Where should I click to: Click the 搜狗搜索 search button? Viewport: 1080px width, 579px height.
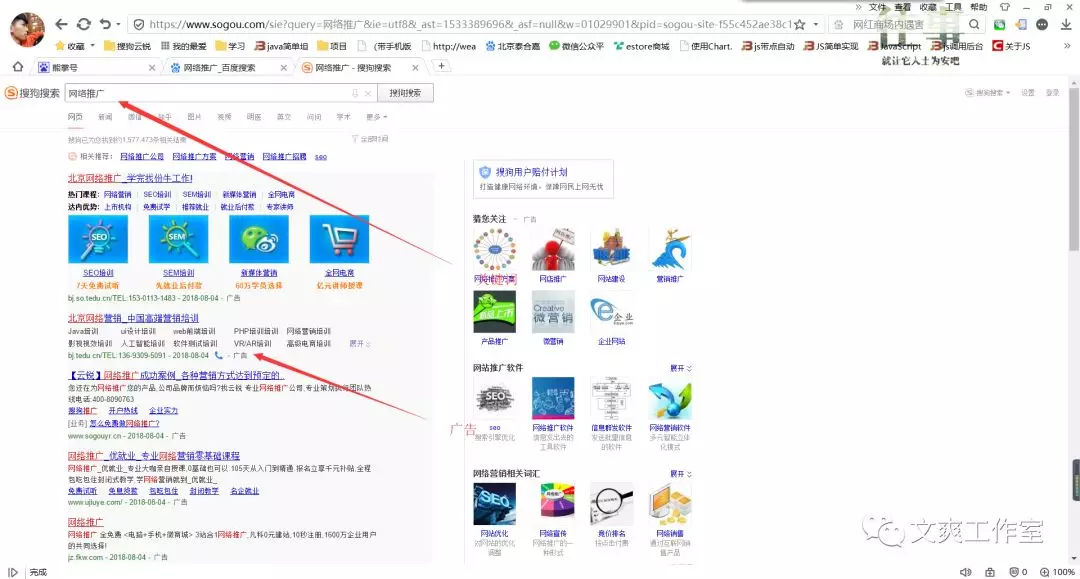[405, 93]
